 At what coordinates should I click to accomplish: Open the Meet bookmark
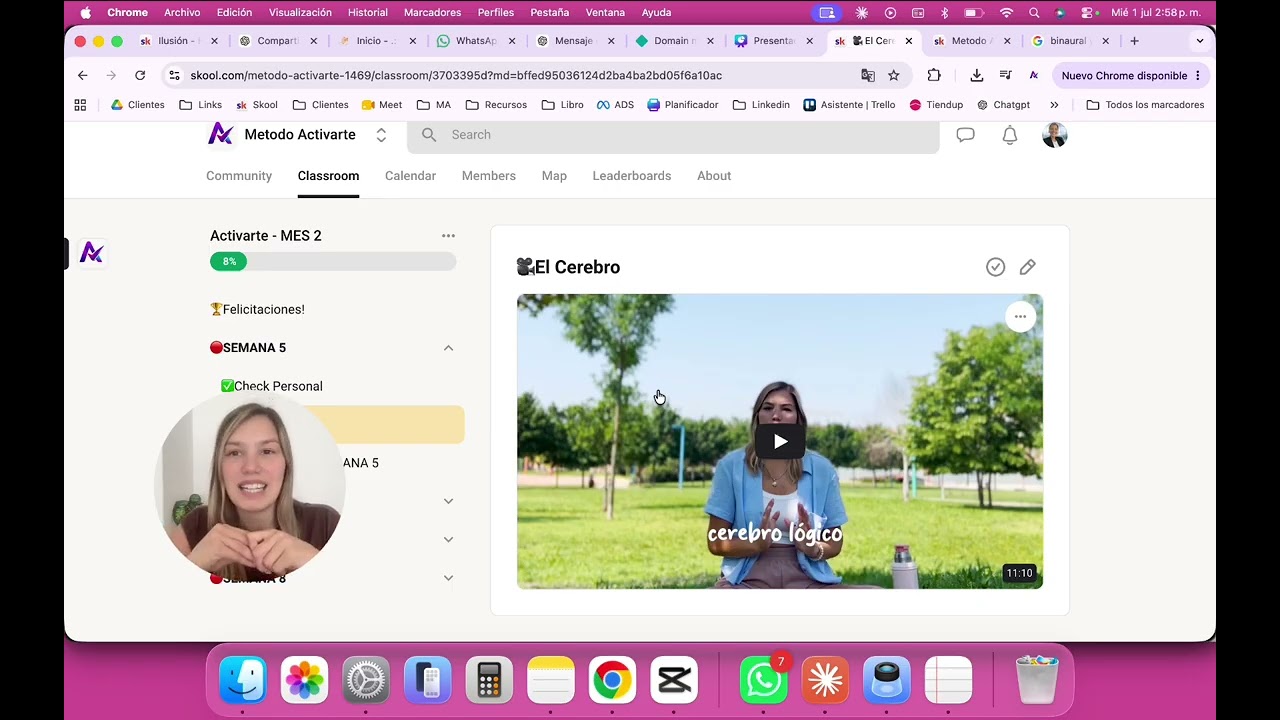click(x=382, y=105)
